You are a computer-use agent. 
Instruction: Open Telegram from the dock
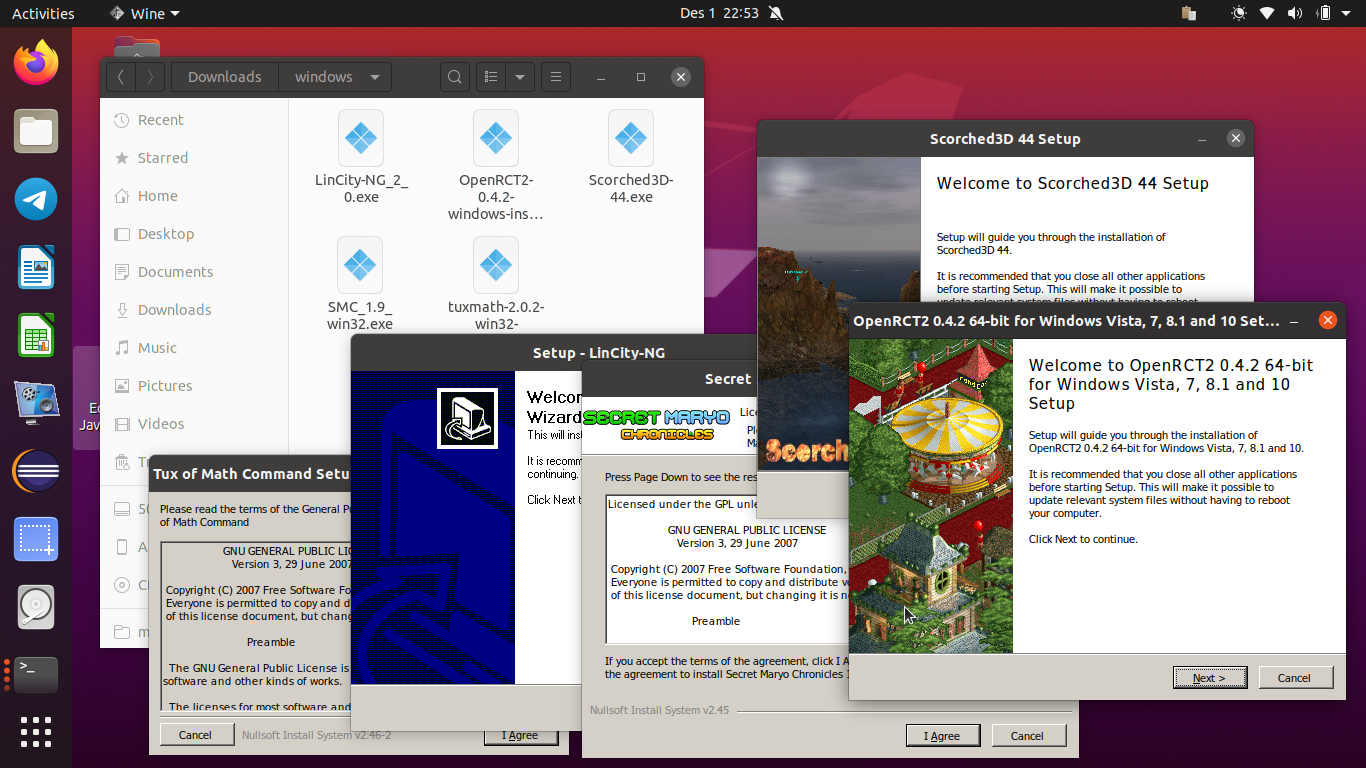[x=36, y=200]
